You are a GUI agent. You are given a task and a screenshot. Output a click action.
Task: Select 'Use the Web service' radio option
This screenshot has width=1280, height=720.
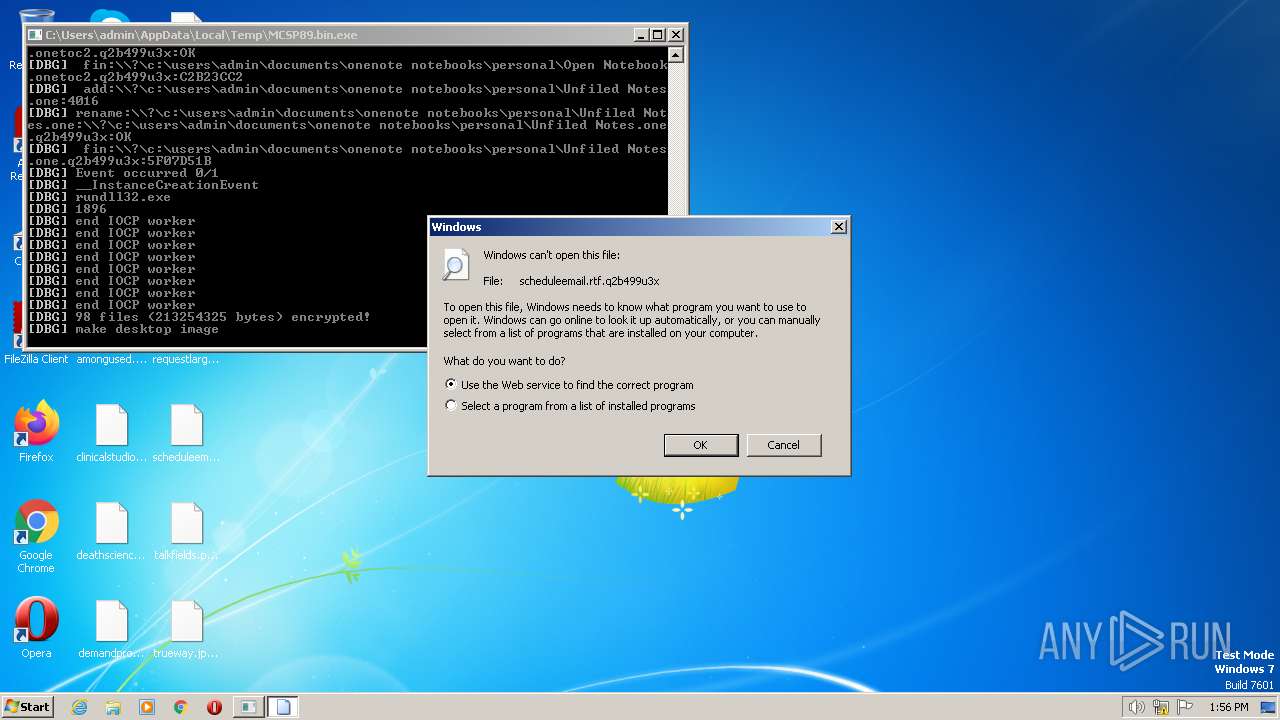click(x=451, y=384)
